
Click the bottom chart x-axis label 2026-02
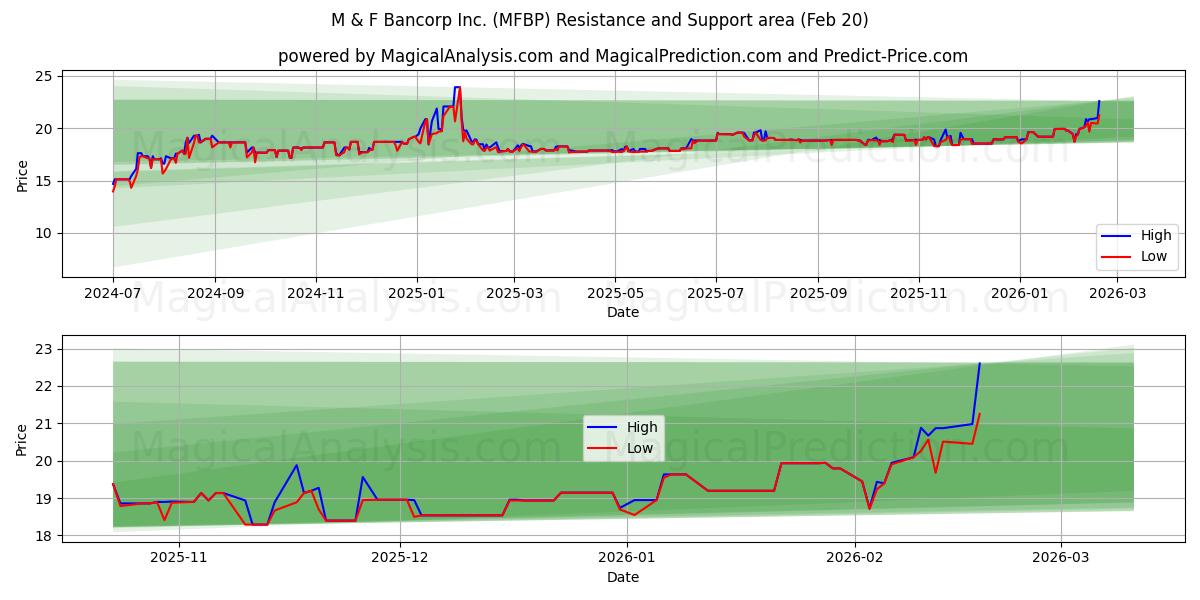click(854, 558)
